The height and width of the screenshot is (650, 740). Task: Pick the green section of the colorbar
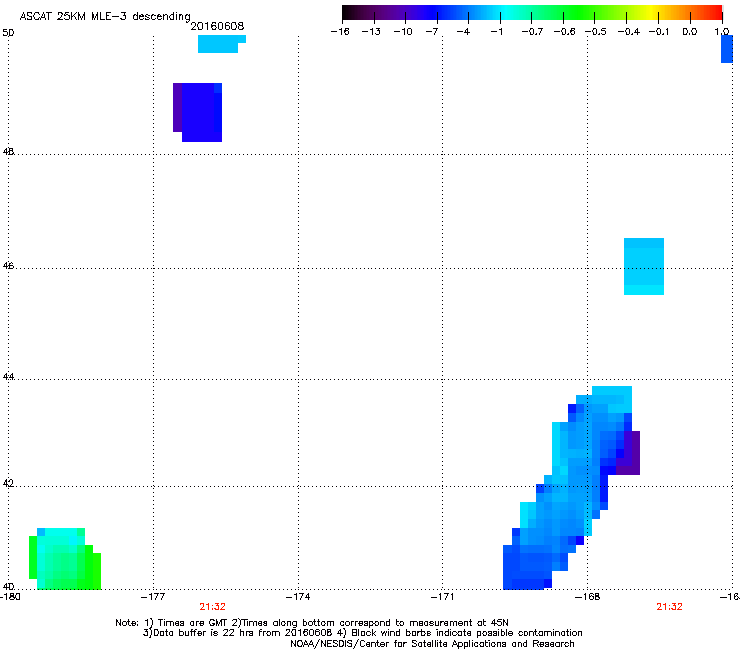tap(576, 13)
